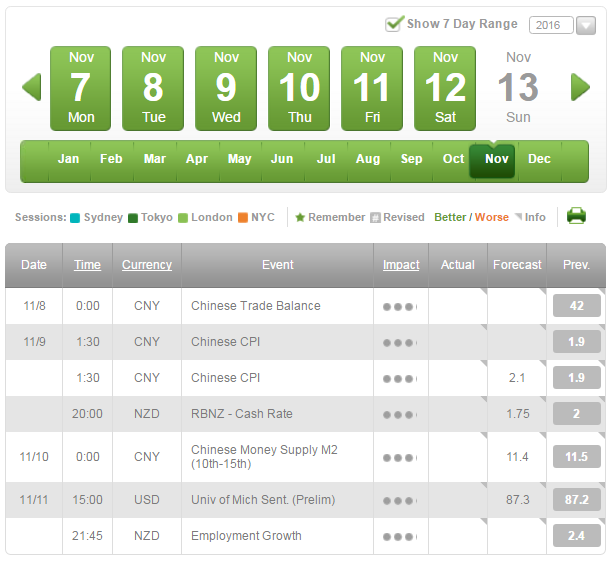Print the calendar using the printer icon
The image size is (615, 569).
[576, 216]
